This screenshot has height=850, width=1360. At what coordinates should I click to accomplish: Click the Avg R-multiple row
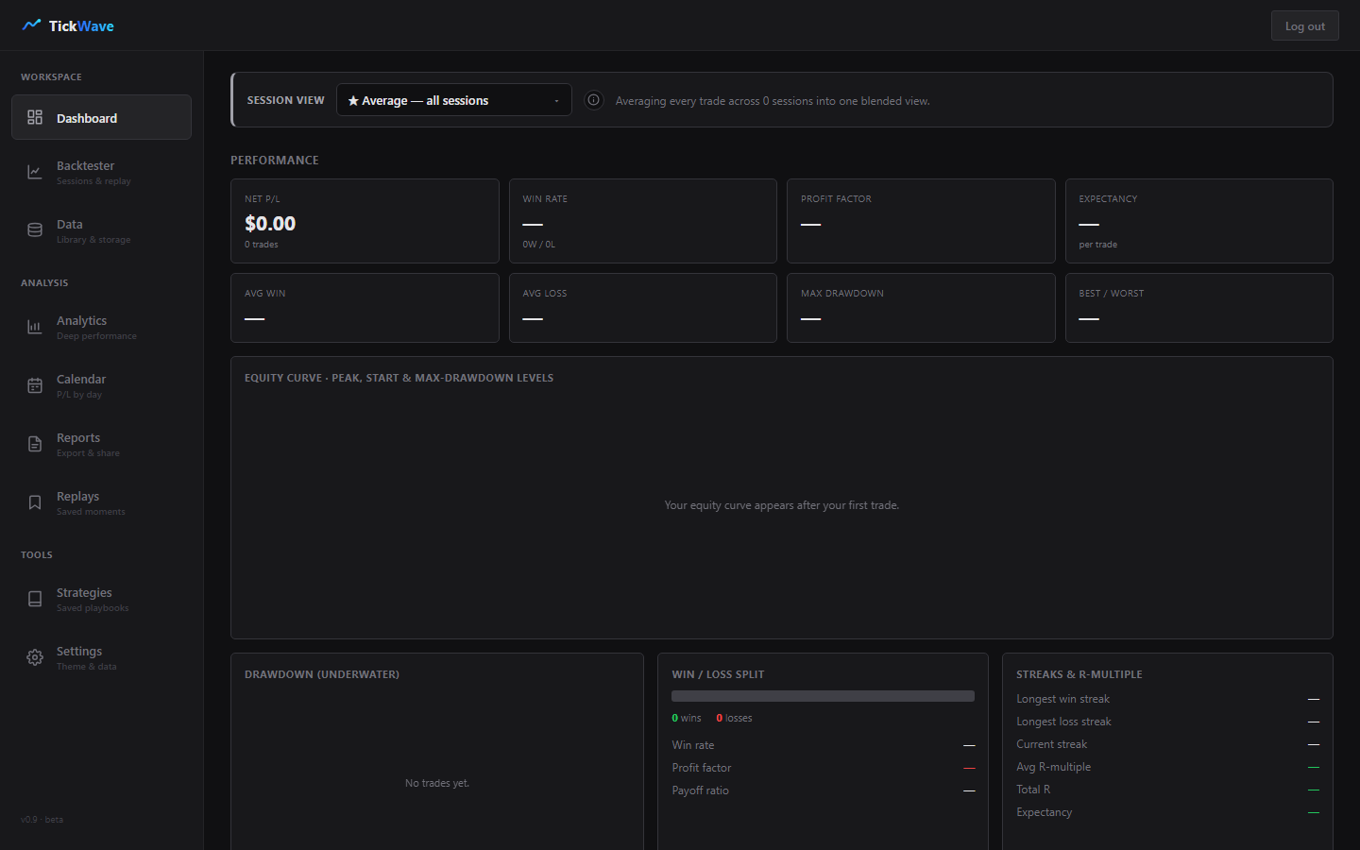click(x=1168, y=767)
